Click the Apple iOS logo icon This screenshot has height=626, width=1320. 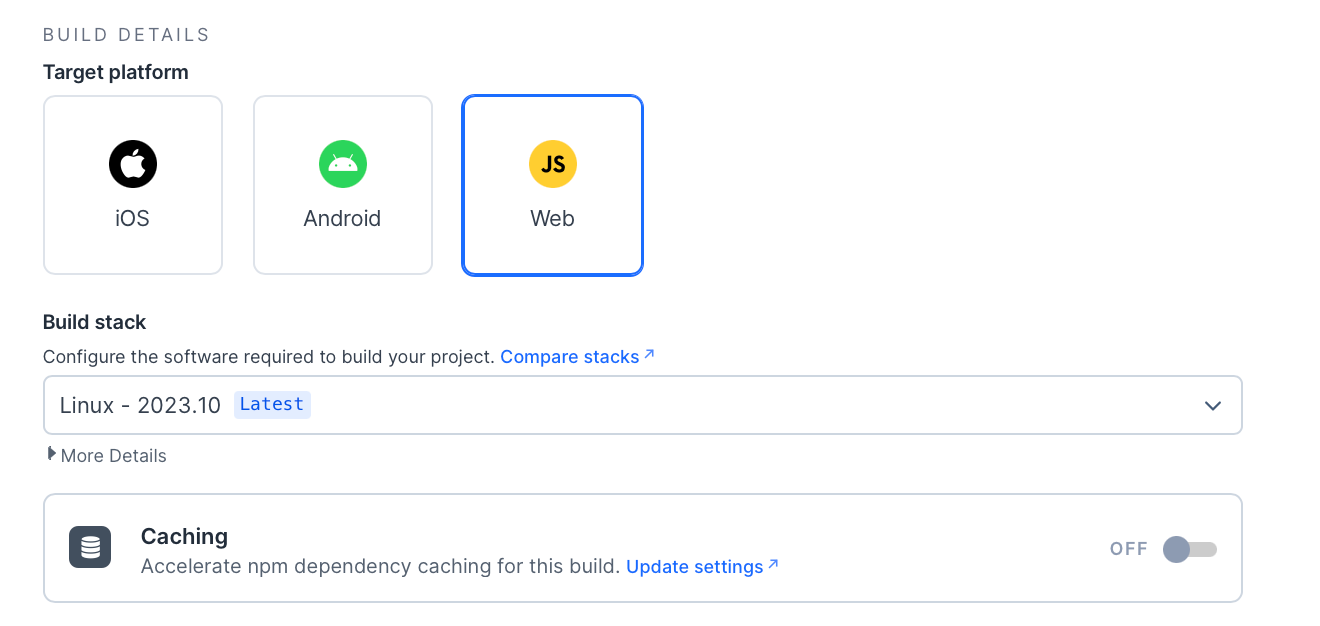[x=133, y=164]
